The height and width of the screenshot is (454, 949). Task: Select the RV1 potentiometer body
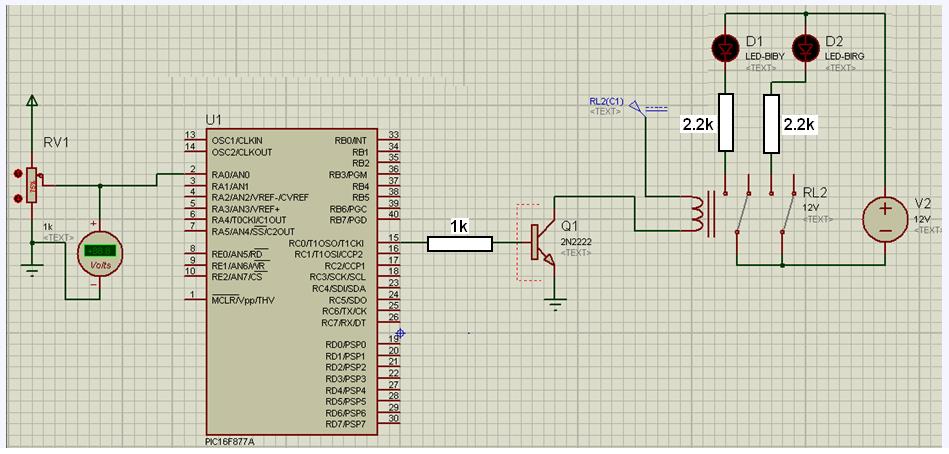point(32,185)
